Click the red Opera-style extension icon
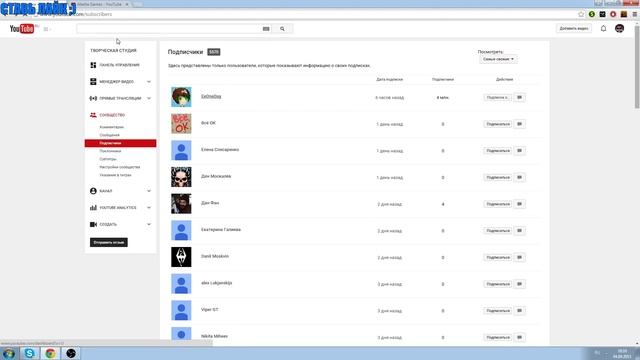Image resolution: width=640 pixels, height=360 pixels. [613, 14]
